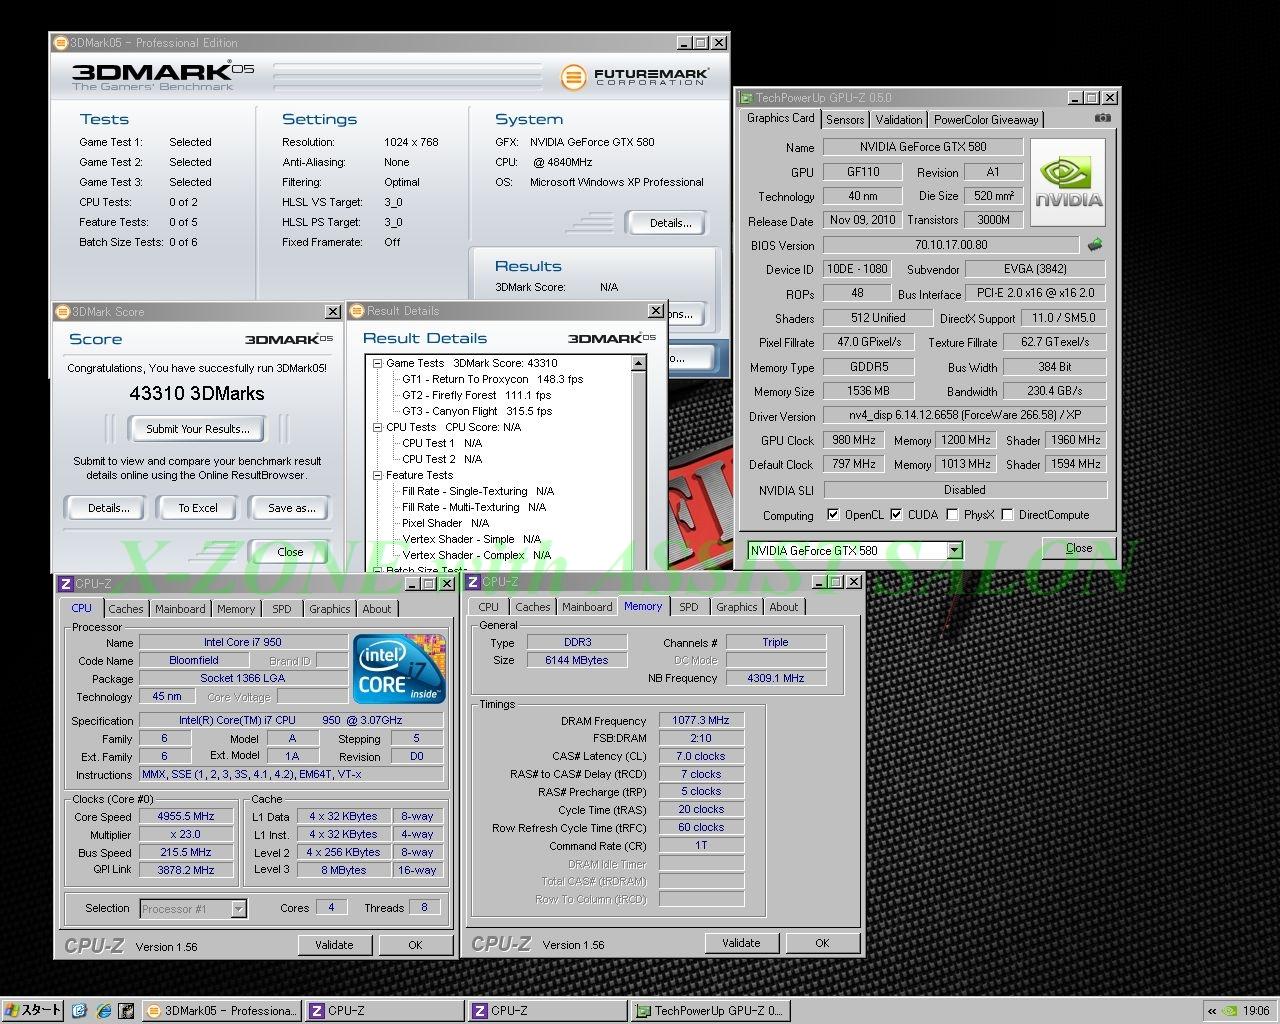
Task: Click the taskbar clock showing 19:06
Action: click(x=1256, y=1011)
